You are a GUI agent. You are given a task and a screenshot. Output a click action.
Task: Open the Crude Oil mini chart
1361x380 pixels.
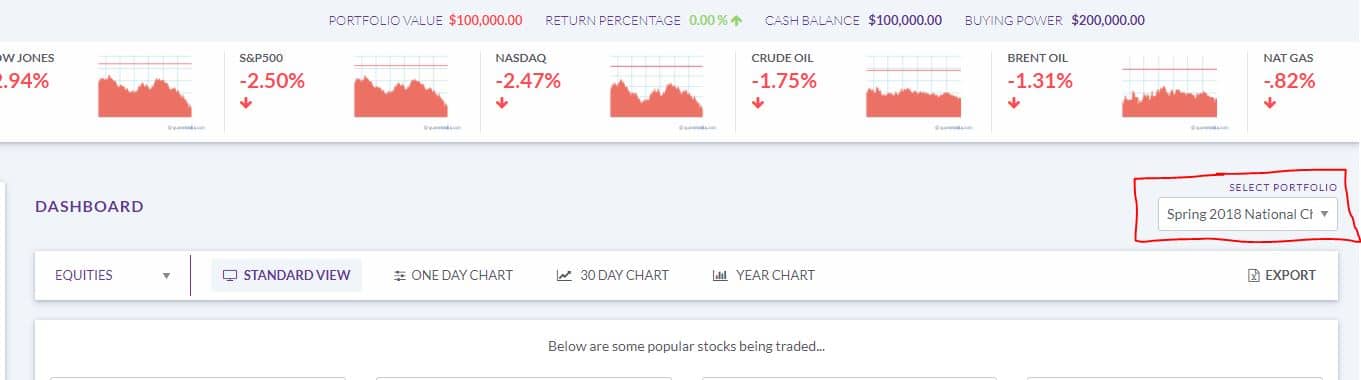(x=913, y=90)
